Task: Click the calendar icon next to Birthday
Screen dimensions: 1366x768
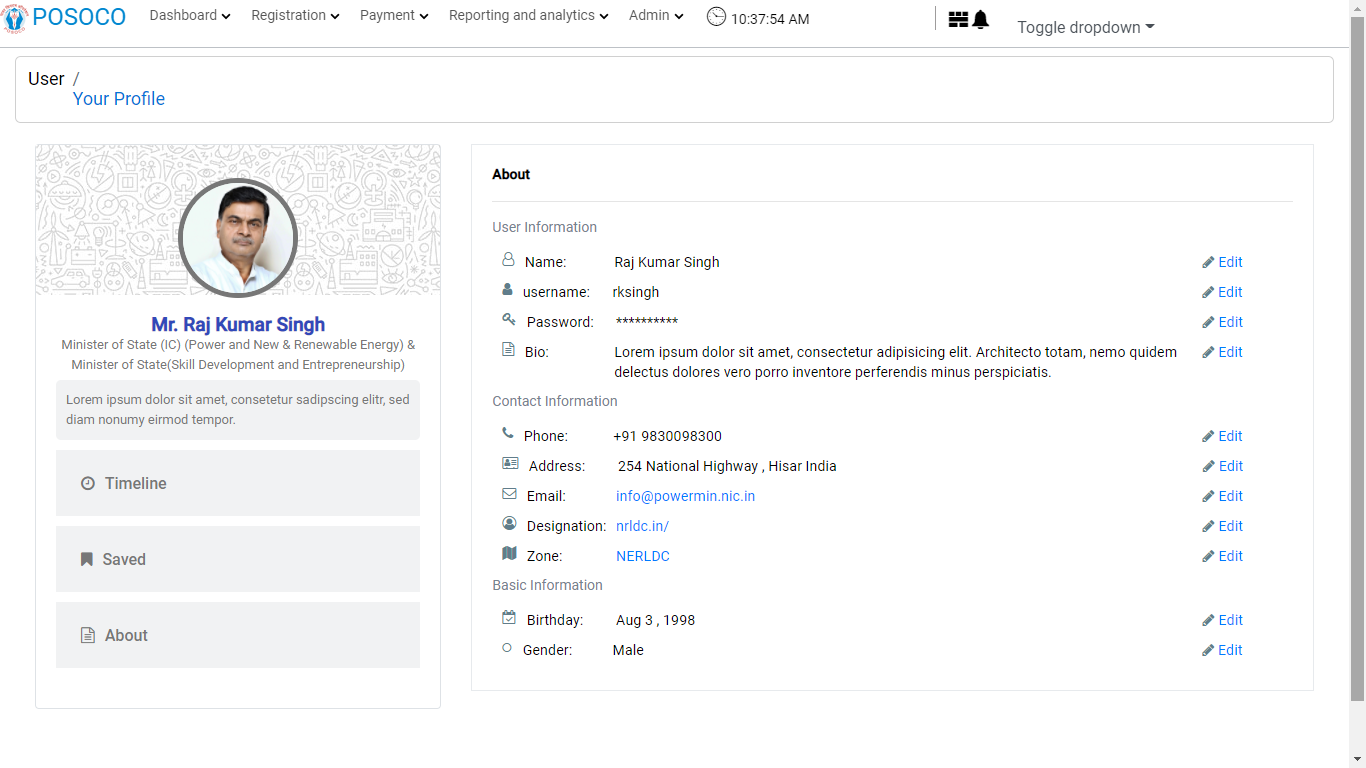Action: [x=509, y=618]
